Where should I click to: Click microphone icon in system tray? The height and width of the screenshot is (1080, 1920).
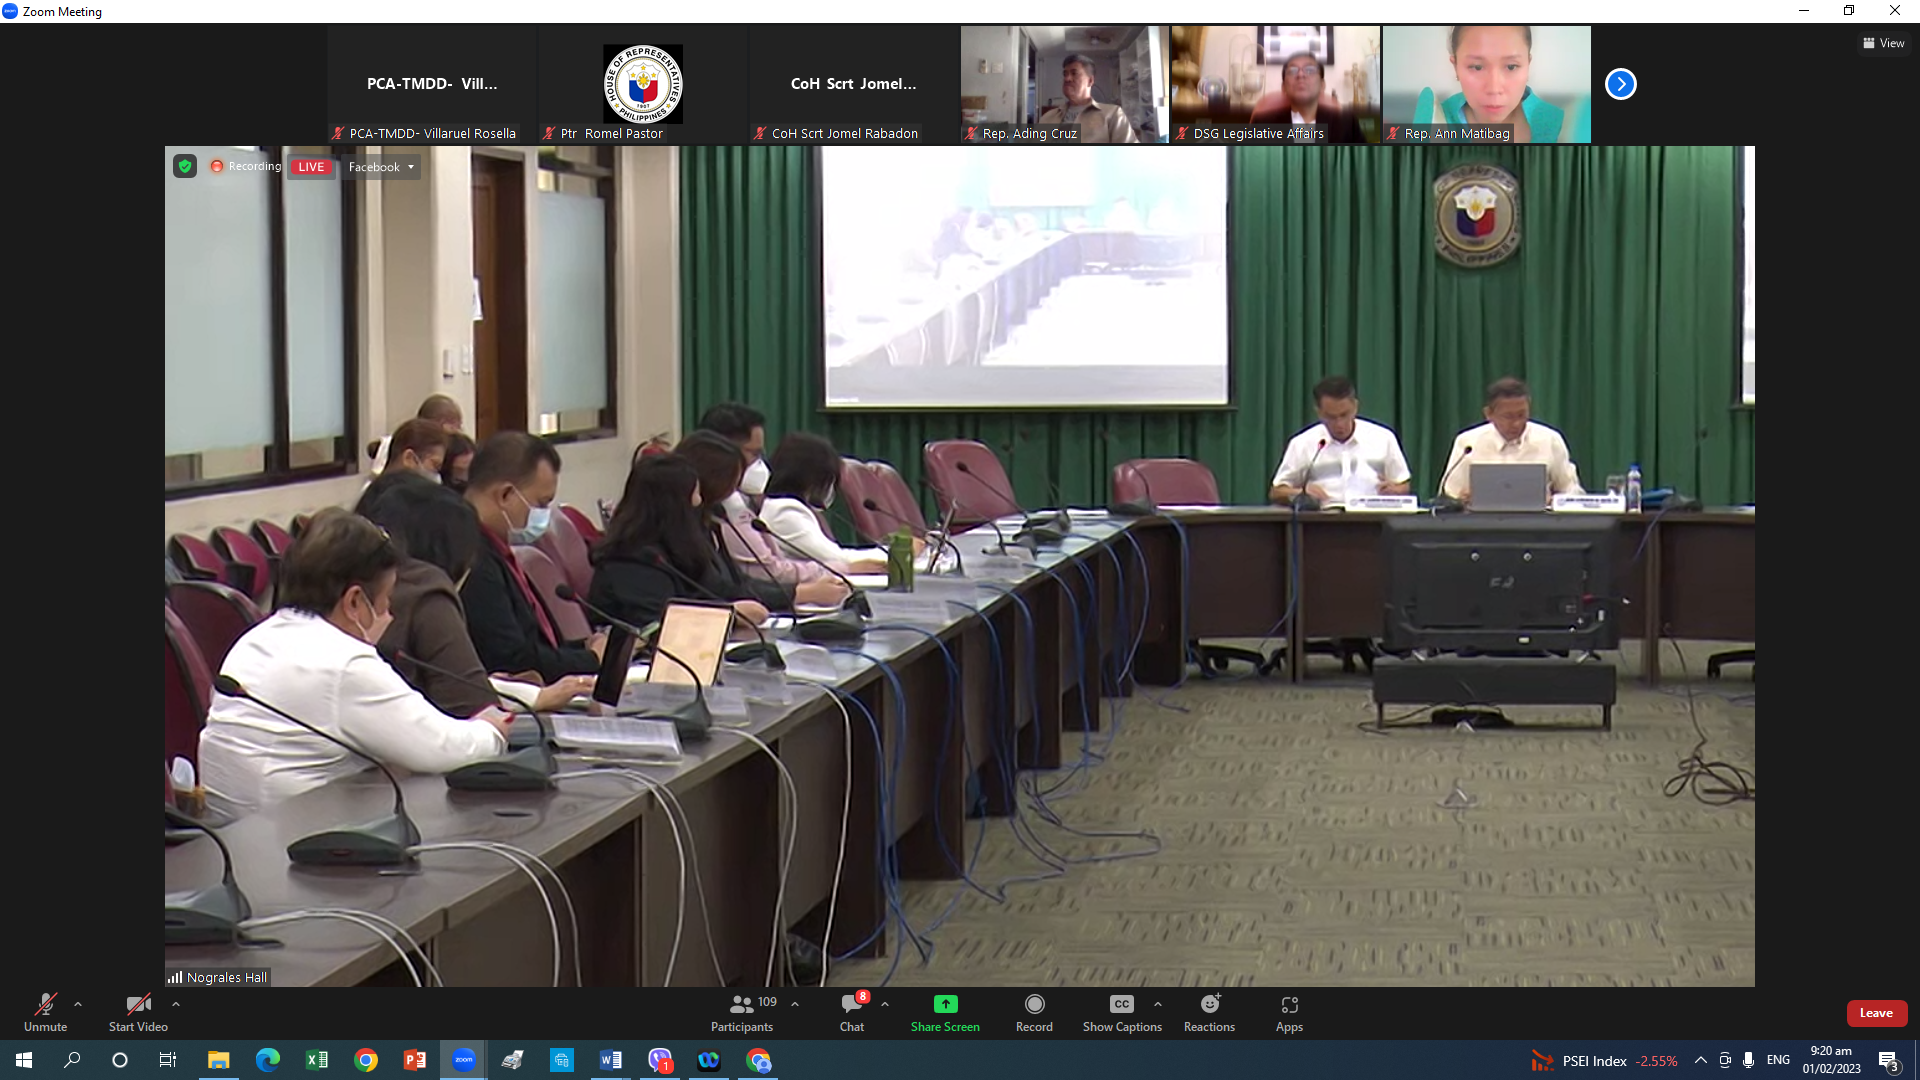pyautogui.click(x=1748, y=1060)
